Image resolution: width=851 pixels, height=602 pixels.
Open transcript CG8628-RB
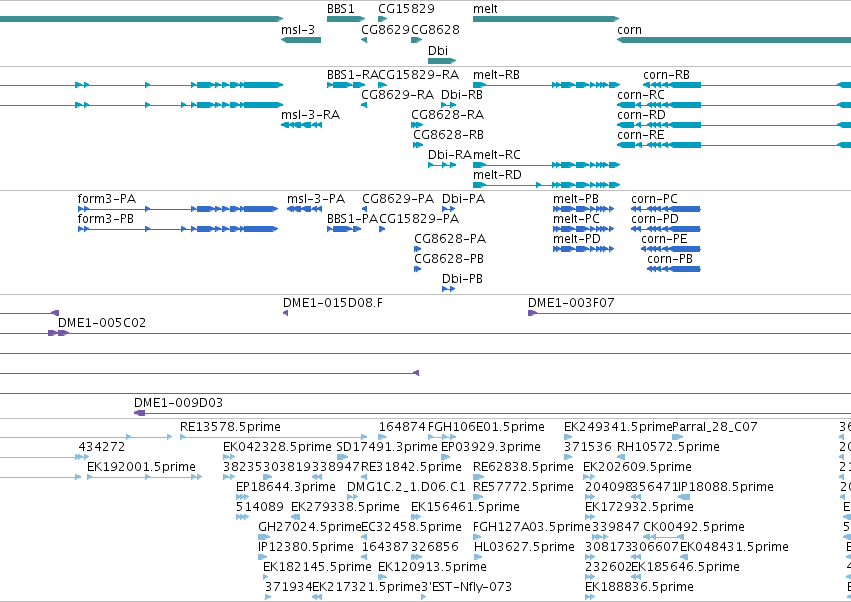[448, 135]
